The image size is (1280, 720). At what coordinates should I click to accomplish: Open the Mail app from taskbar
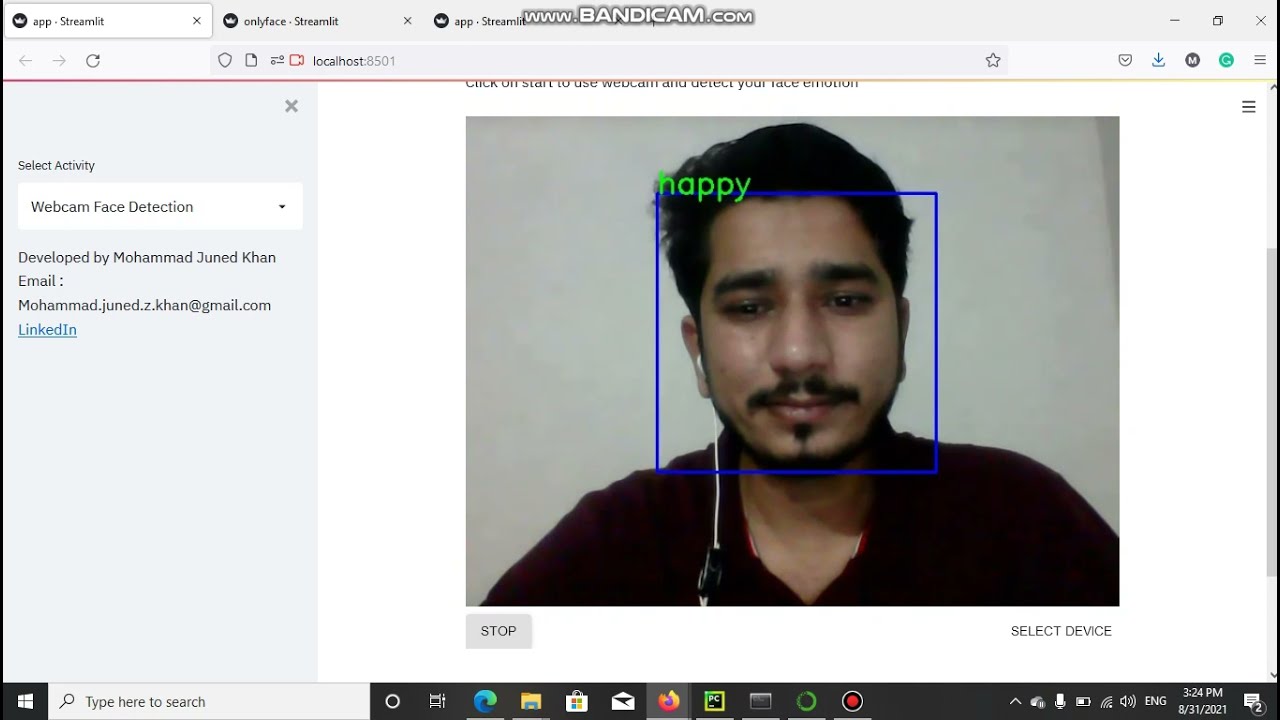point(623,701)
